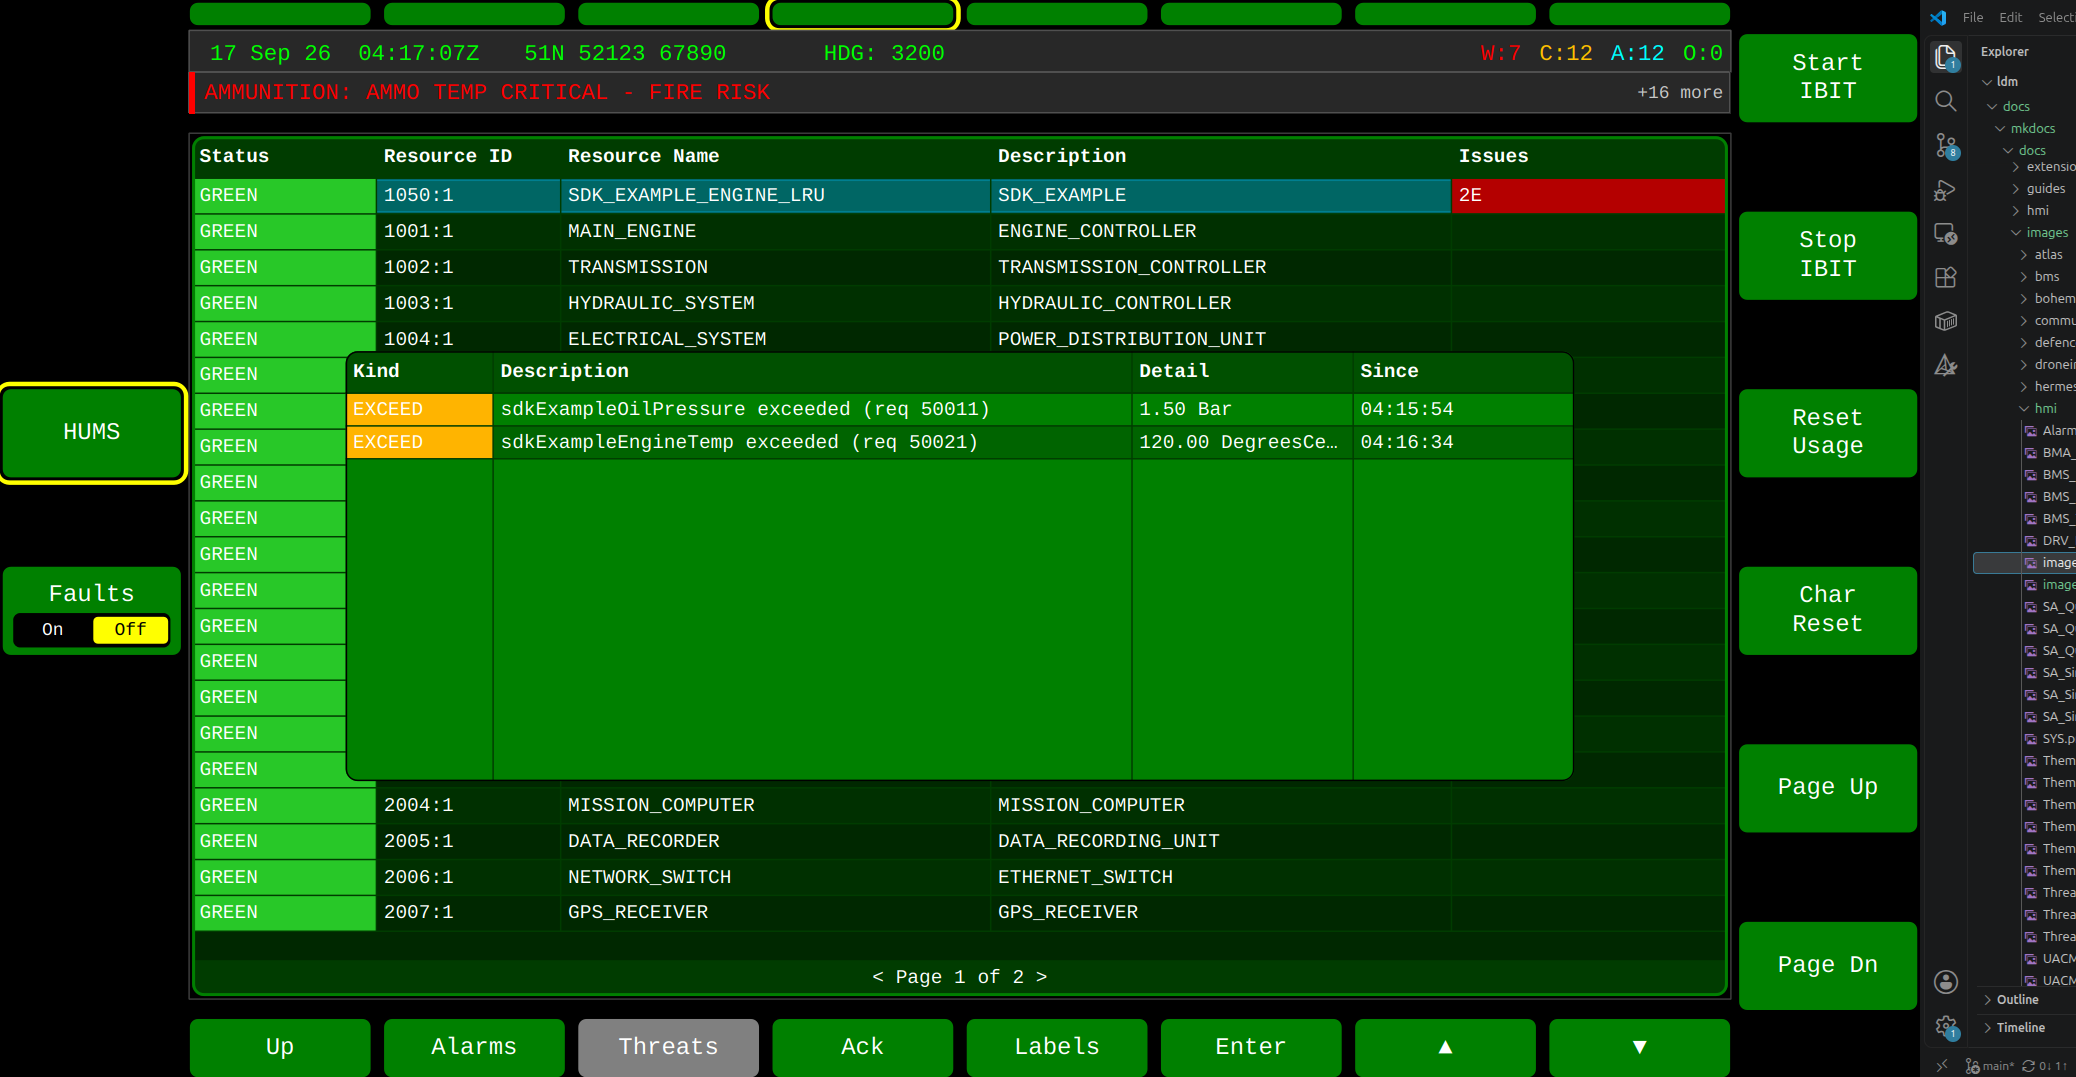
Task: Click the main* git branch indicator
Action: click(x=1989, y=1066)
